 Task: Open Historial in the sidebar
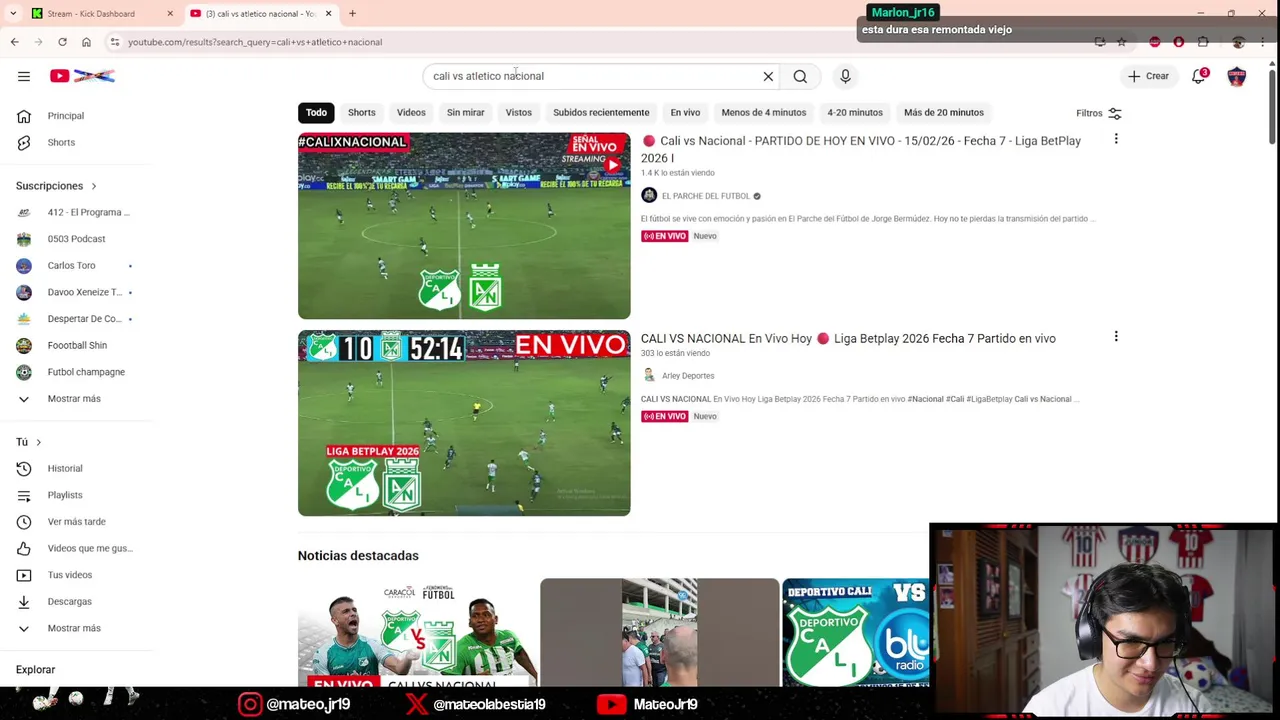coord(65,468)
